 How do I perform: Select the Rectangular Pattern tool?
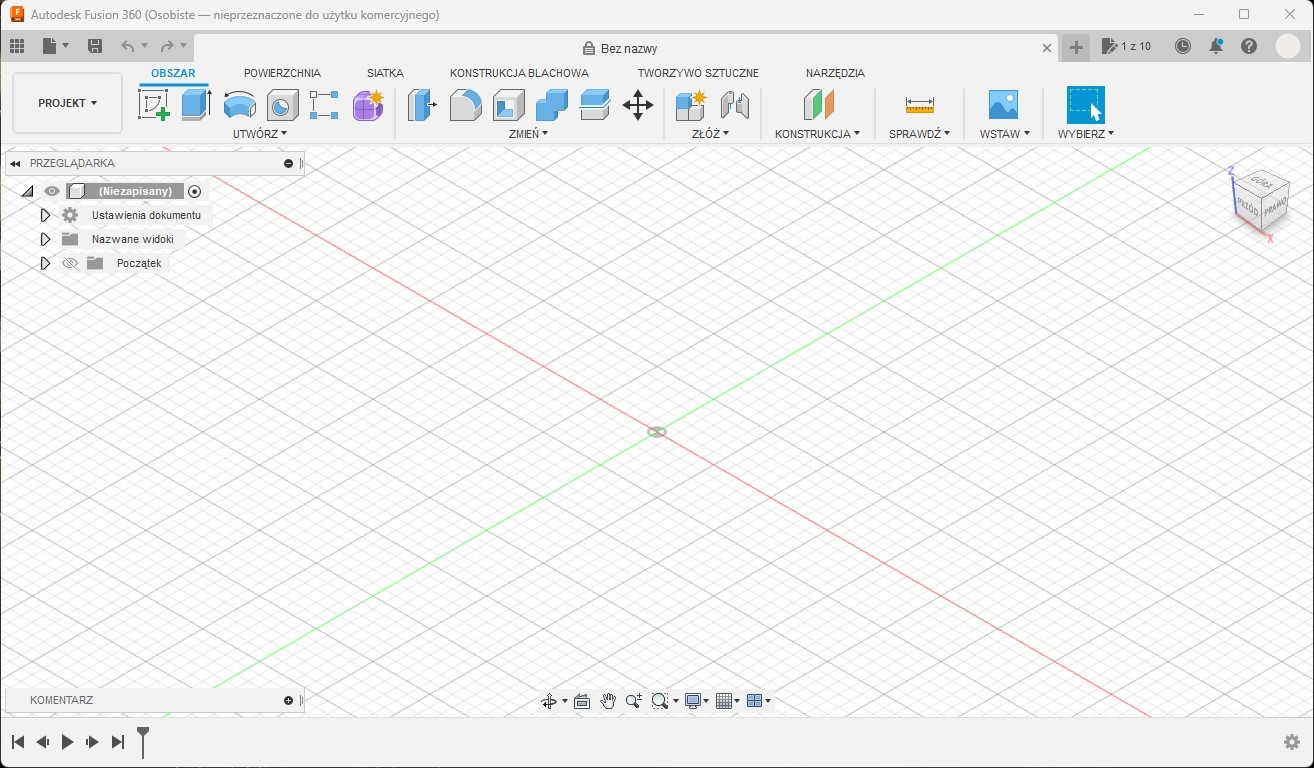pyautogui.click(x=324, y=105)
